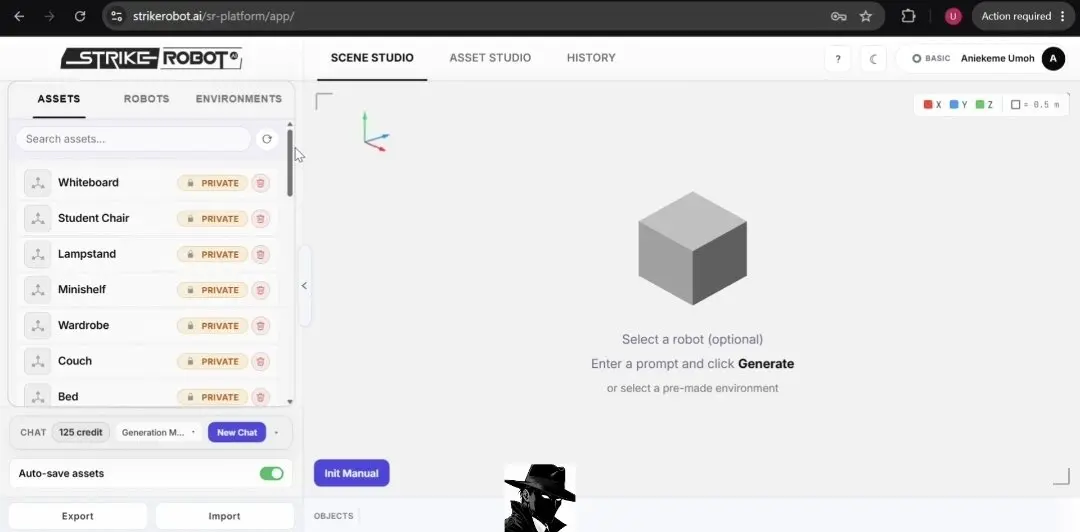
Task: Click the Search assets input field
Action: tap(133, 139)
